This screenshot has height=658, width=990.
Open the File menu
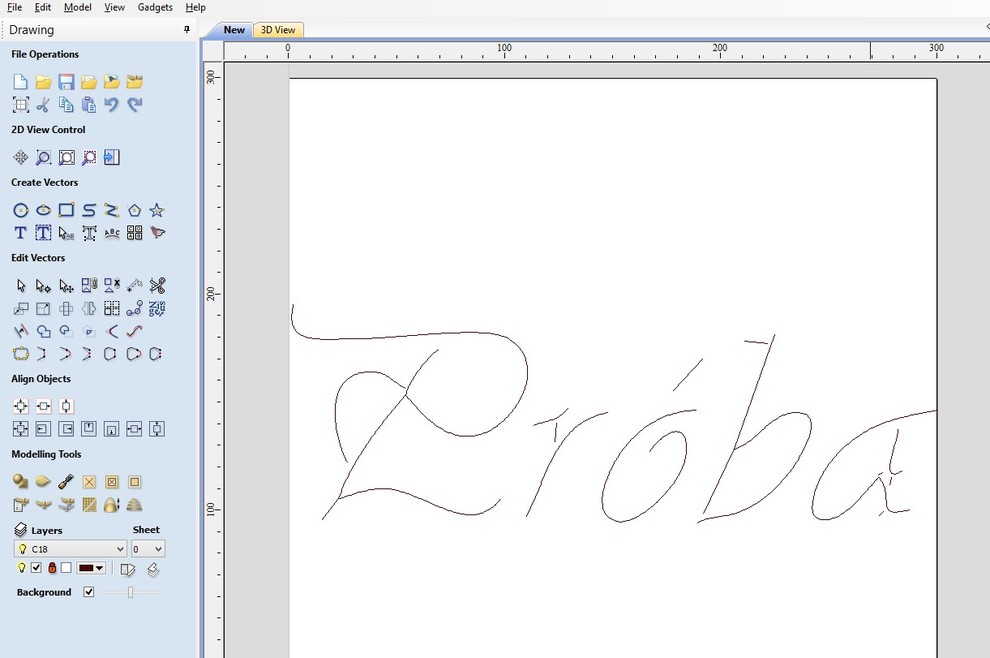pos(15,8)
